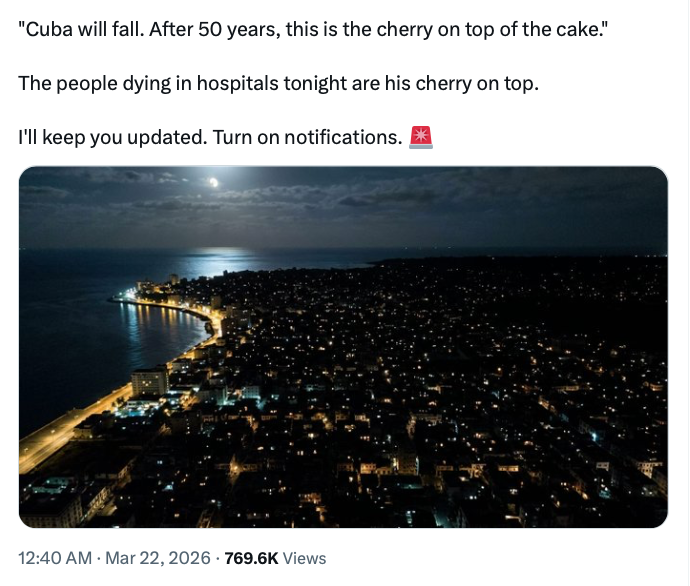The width and height of the screenshot is (690, 586).
Task: Open the night aerial city photo
Action: [x=343, y=346]
